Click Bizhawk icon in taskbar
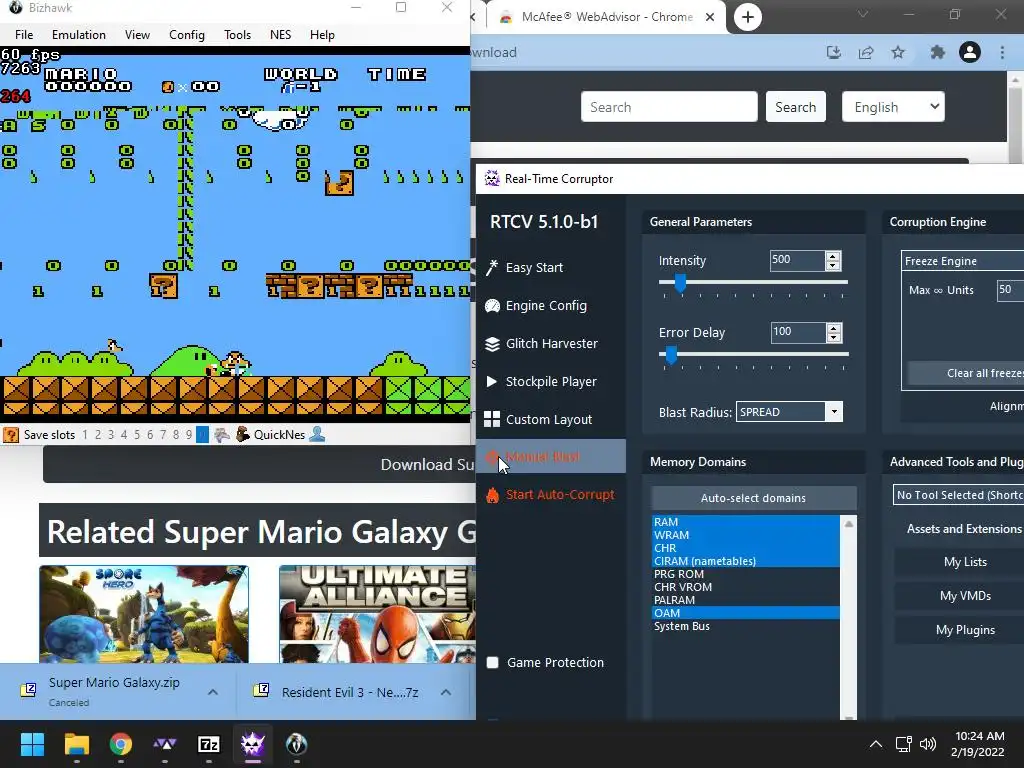 (x=296, y=744)
